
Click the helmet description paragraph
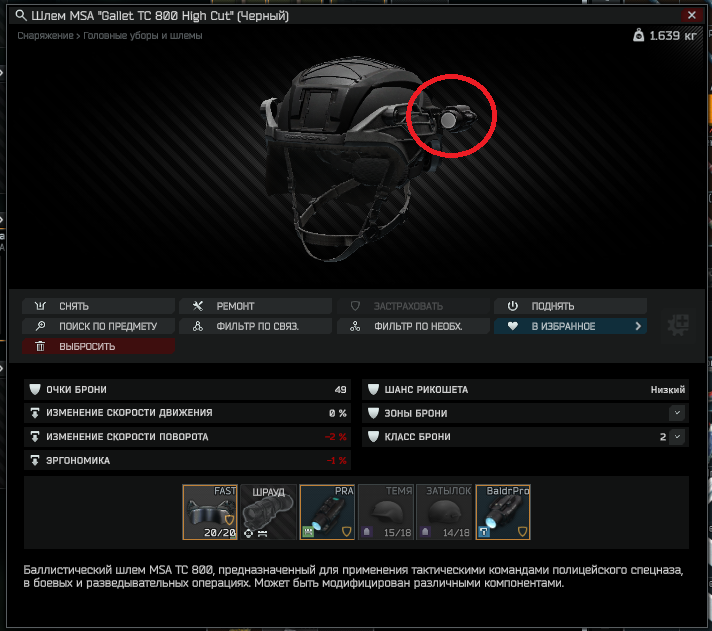coord(353,577)
